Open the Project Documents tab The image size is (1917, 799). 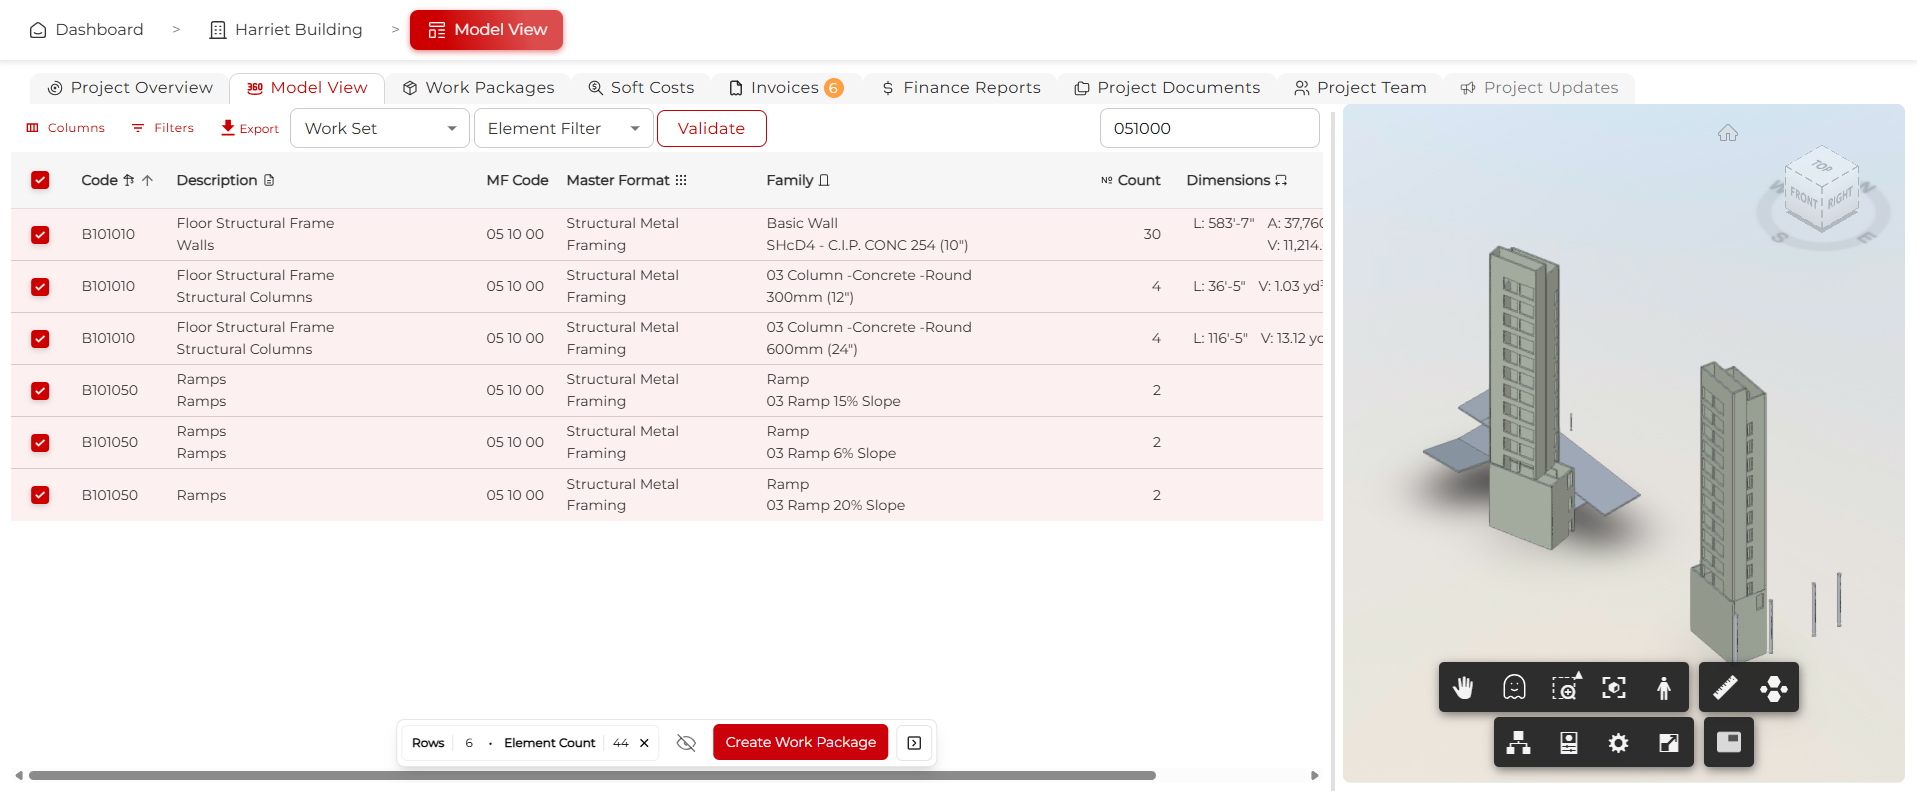[1167, 88]
